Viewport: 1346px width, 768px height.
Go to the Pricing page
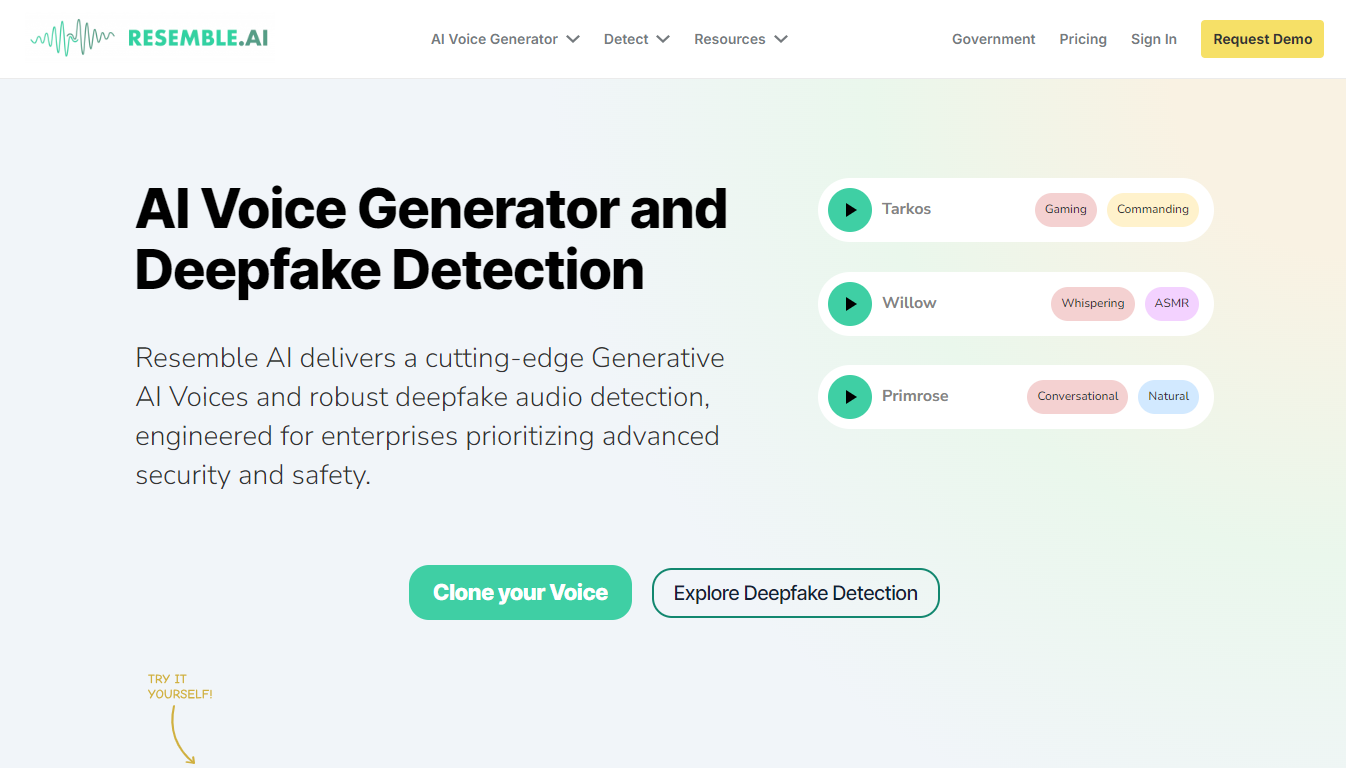tap(1083, 39)
